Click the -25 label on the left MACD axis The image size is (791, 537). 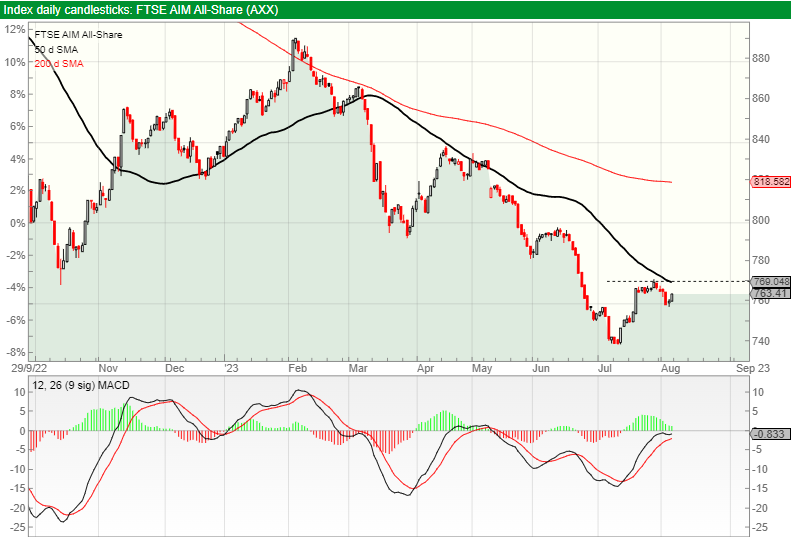pos(17,527)
